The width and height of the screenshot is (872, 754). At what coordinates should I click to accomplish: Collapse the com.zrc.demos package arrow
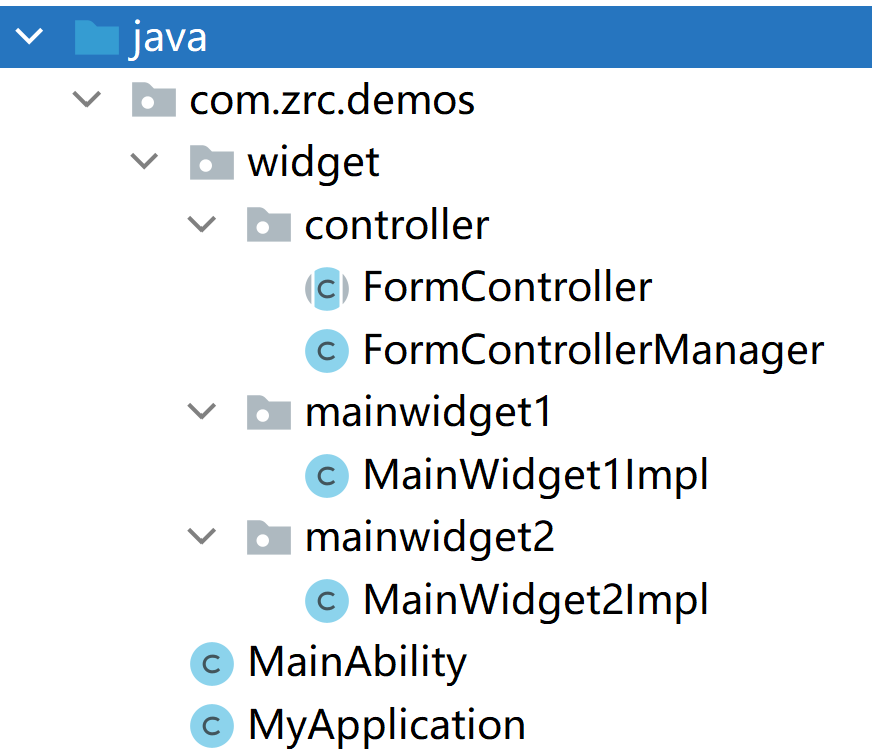coord(88,100)
